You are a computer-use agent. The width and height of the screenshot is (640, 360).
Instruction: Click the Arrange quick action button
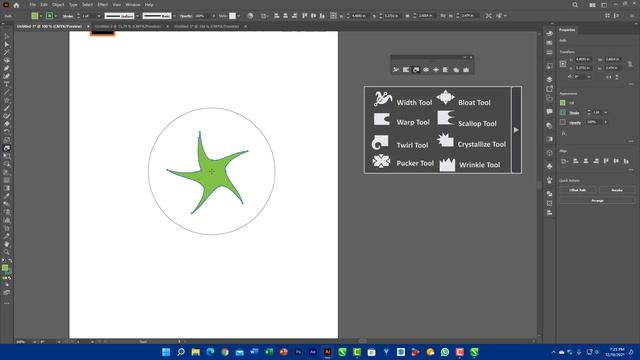[x=597, y=201]
